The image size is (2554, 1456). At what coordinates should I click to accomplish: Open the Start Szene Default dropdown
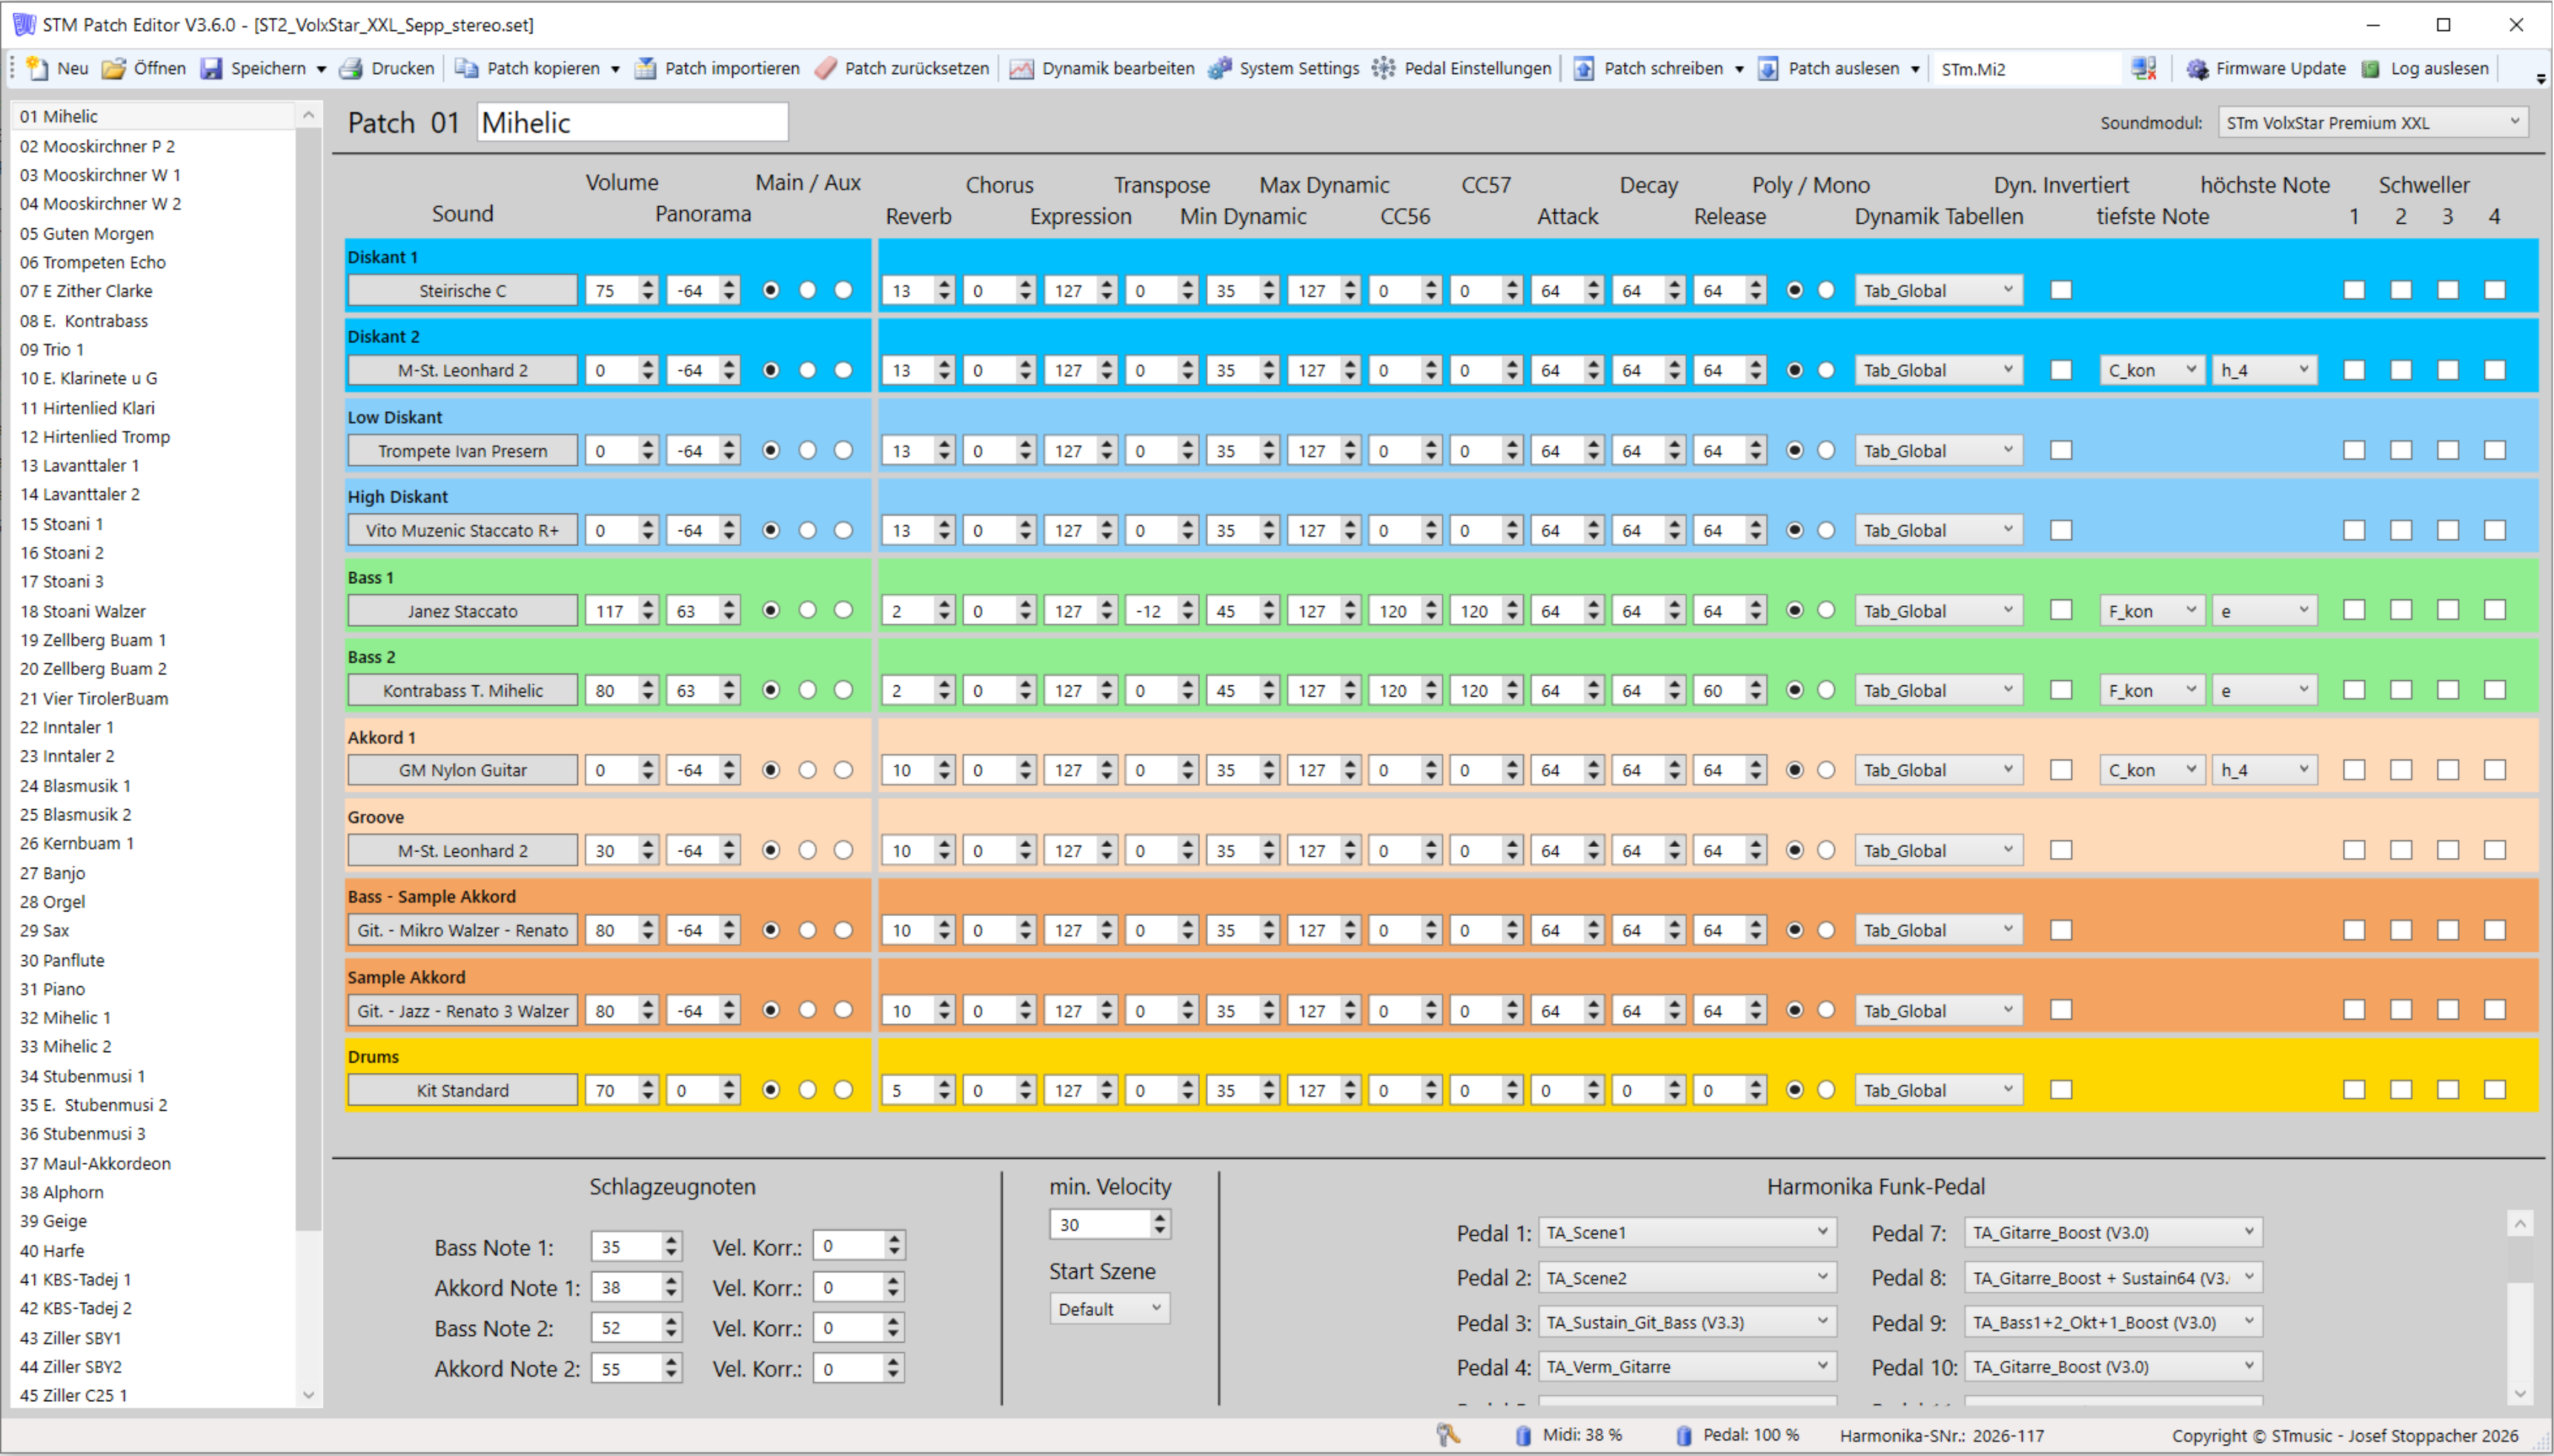[x=1109, y=1308]
